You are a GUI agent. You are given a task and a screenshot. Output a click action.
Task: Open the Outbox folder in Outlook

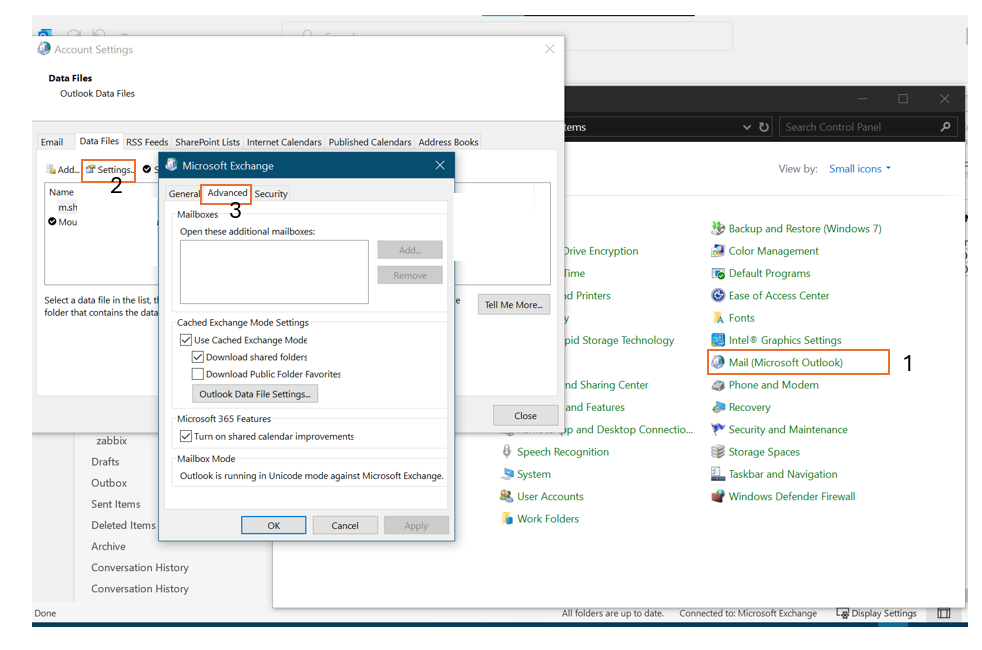pos(109,483)
